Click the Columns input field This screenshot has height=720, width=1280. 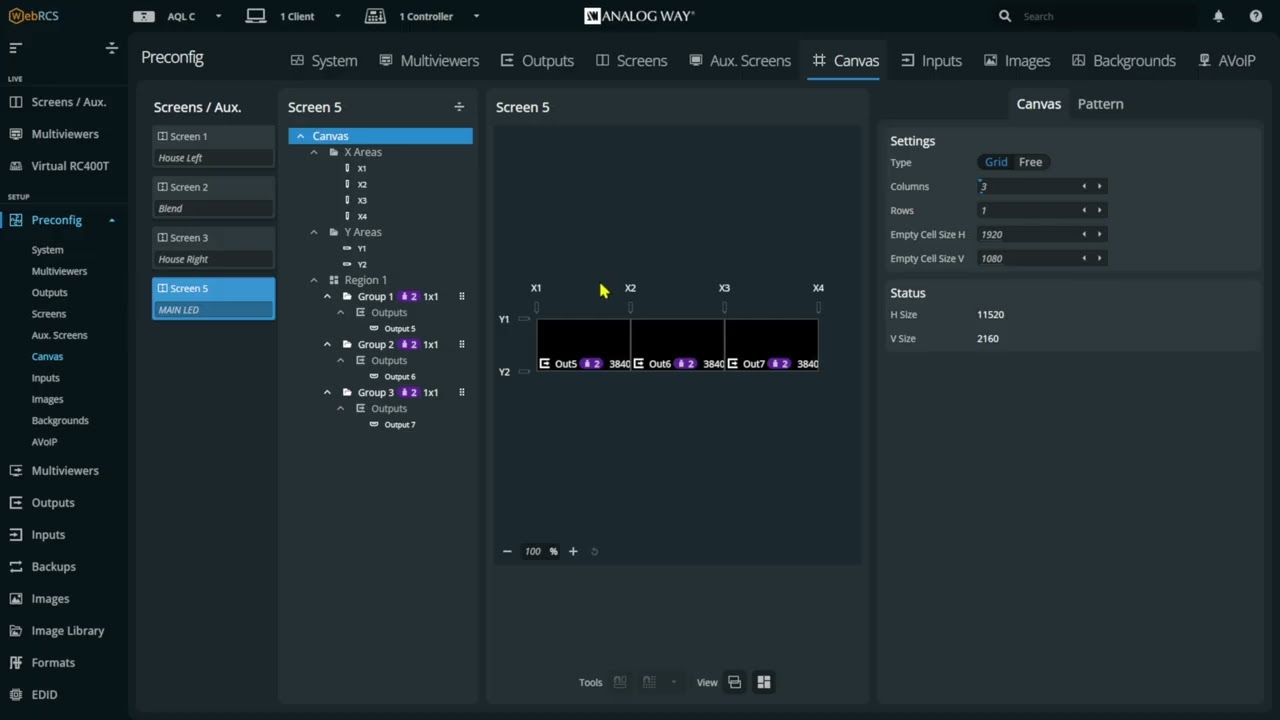(x=1027, y=186)
